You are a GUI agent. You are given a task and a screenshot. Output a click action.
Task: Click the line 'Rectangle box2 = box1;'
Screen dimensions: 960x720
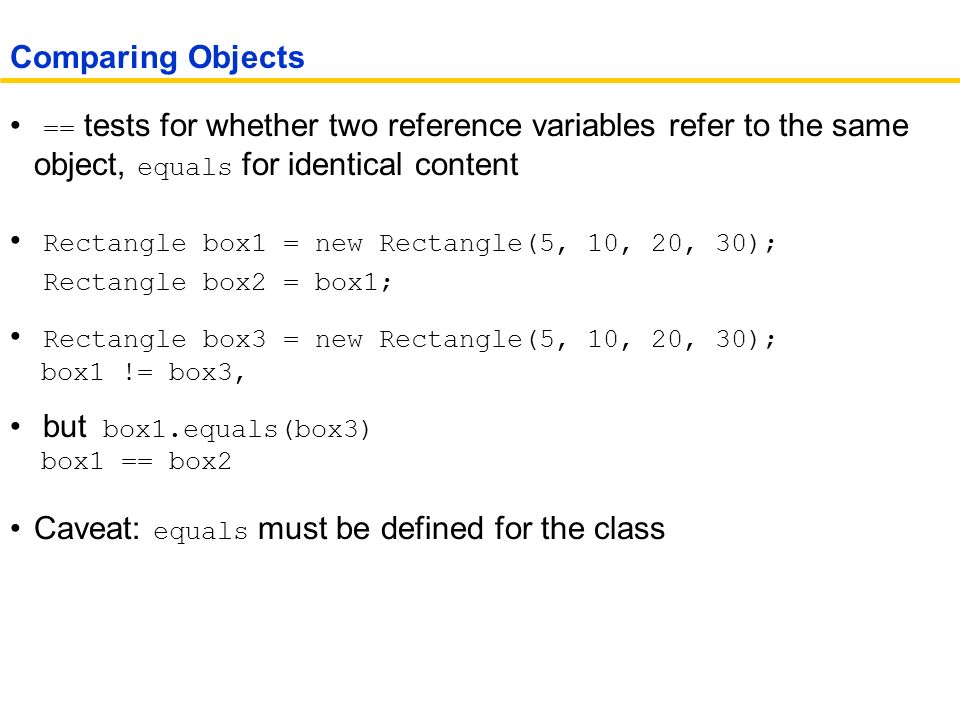(x=217, y=282)
